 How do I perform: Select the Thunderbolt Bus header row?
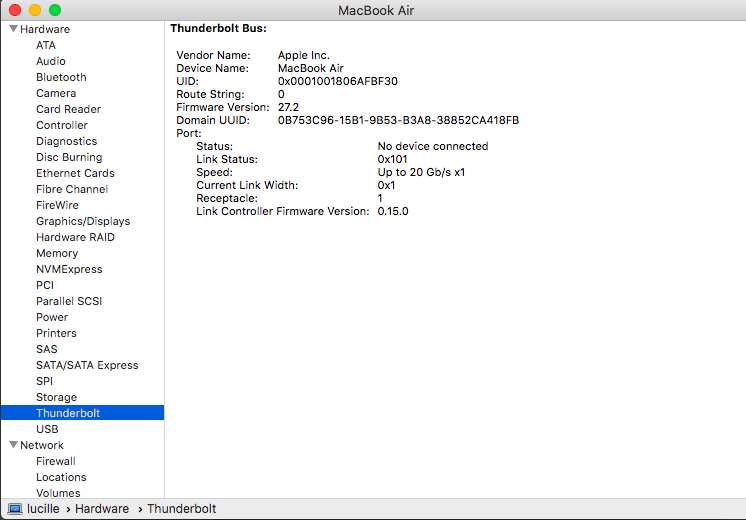coord(218,29)
